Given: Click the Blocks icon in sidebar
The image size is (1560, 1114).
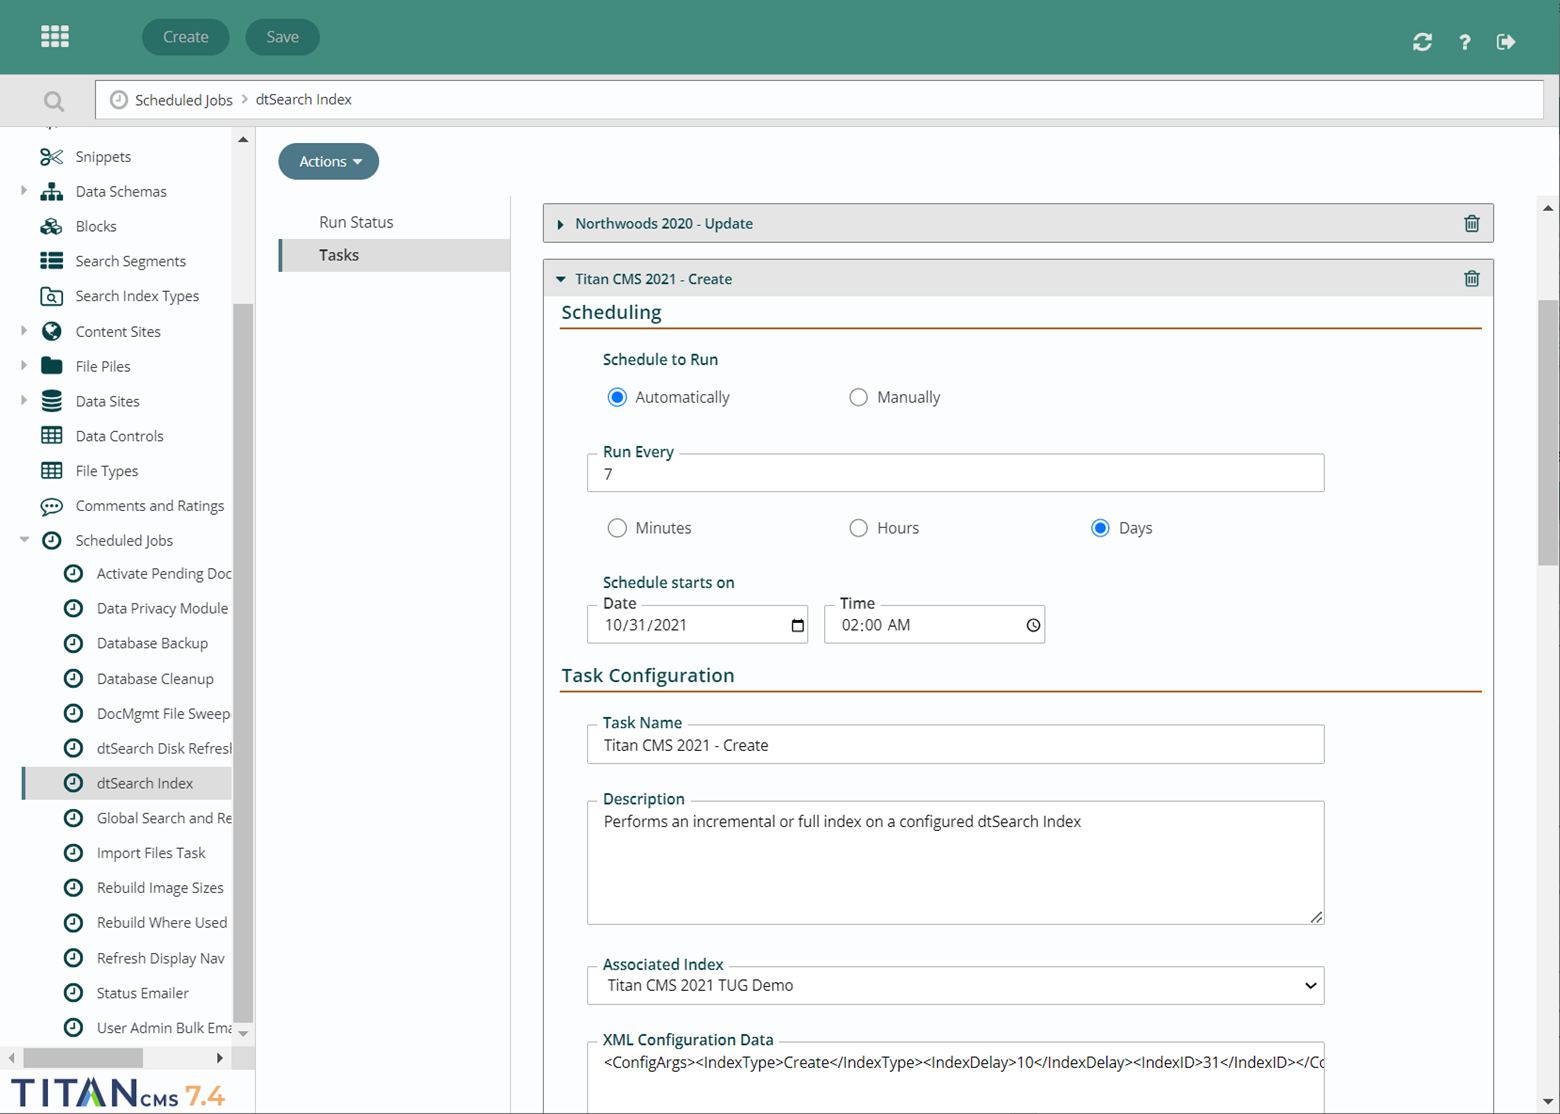Looking at the screenshot, I should pos(51,227).
